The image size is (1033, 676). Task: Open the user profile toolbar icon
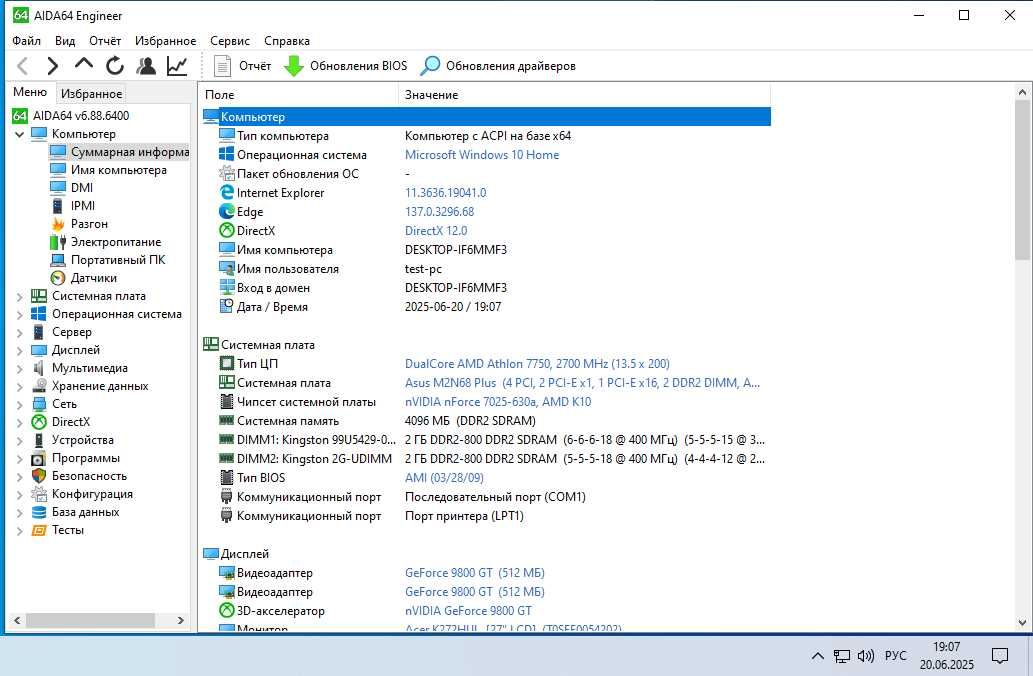(146, 66)
